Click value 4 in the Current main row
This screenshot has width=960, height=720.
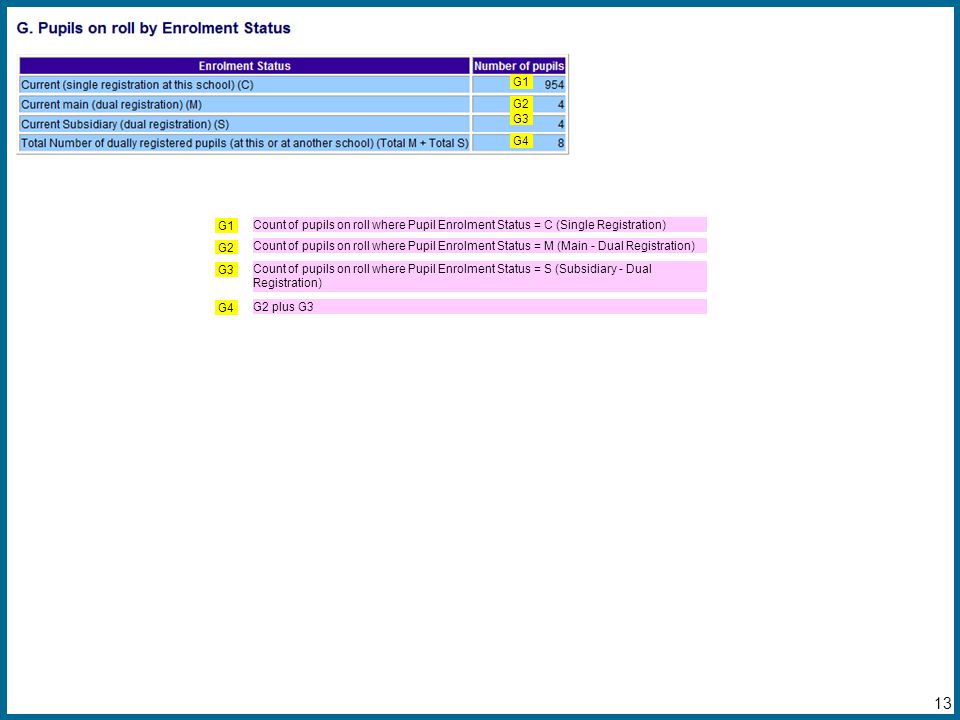tap(561, 105)
